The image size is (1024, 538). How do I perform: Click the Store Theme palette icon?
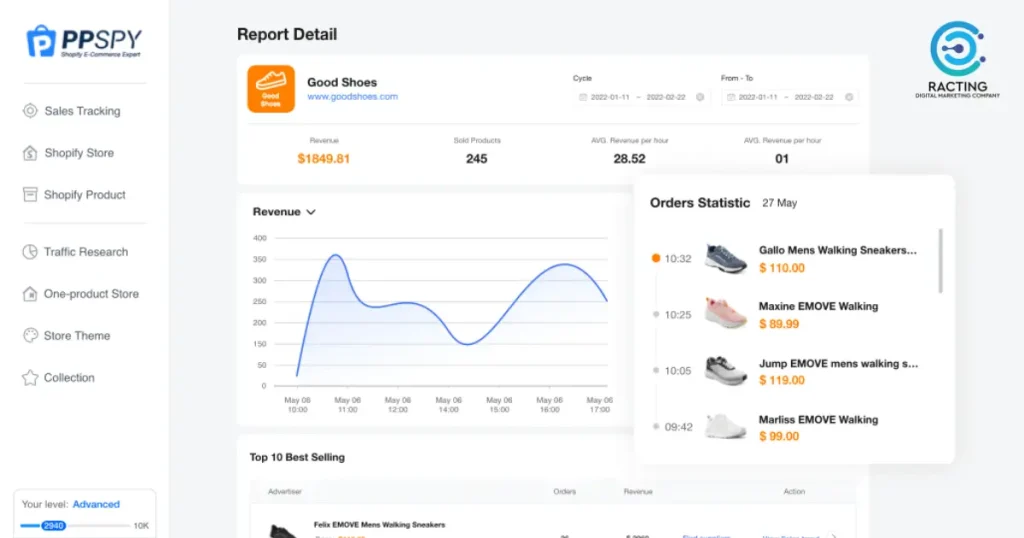click(x=30, y=336)
